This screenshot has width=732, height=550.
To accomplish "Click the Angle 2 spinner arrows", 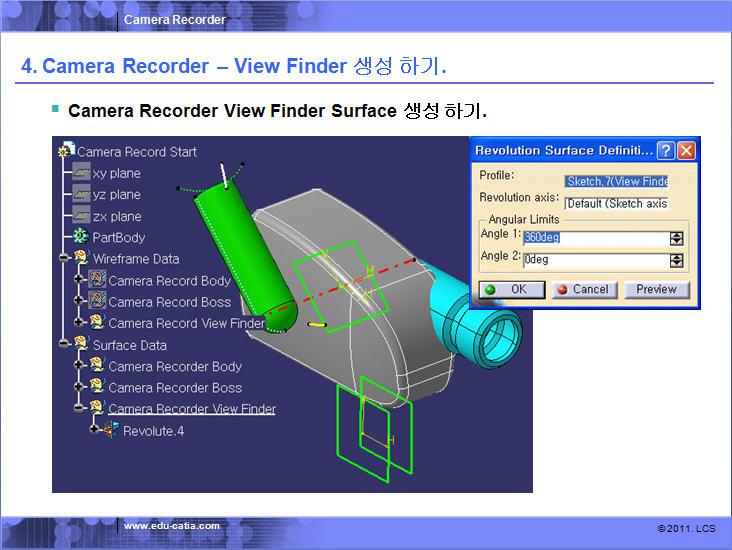I will (x=677, y=260).
